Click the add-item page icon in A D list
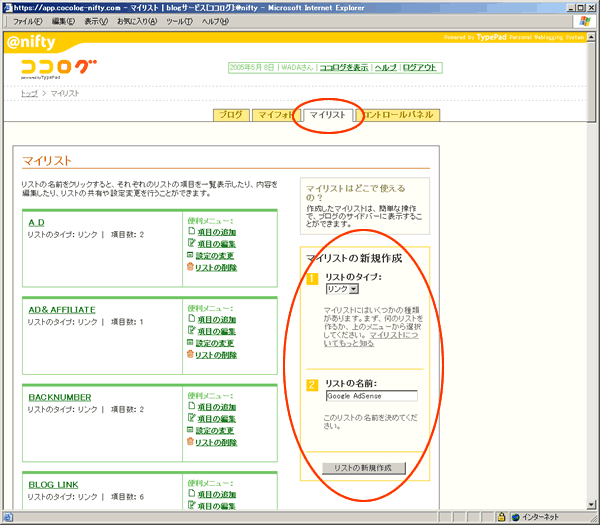The image size is (600, 525). [190, 232]
